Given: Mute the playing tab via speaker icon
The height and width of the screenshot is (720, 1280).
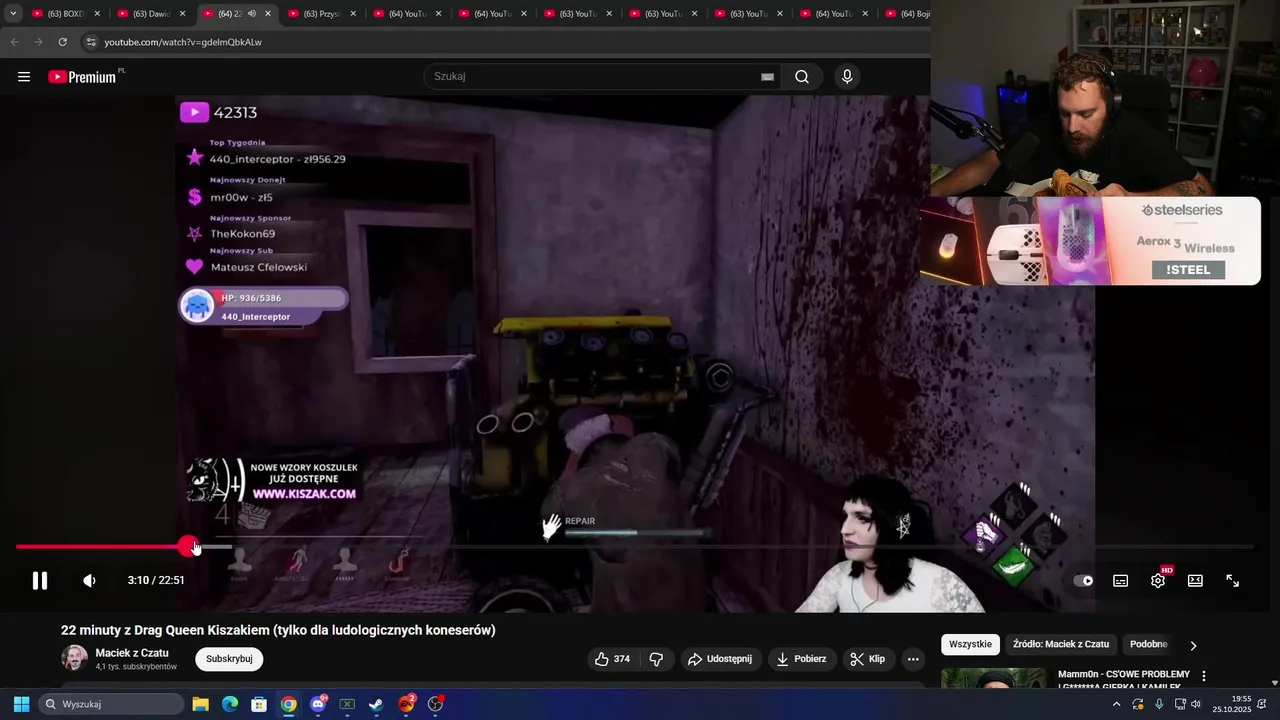Looking at the screenshot, I should [x=252, y=14].
